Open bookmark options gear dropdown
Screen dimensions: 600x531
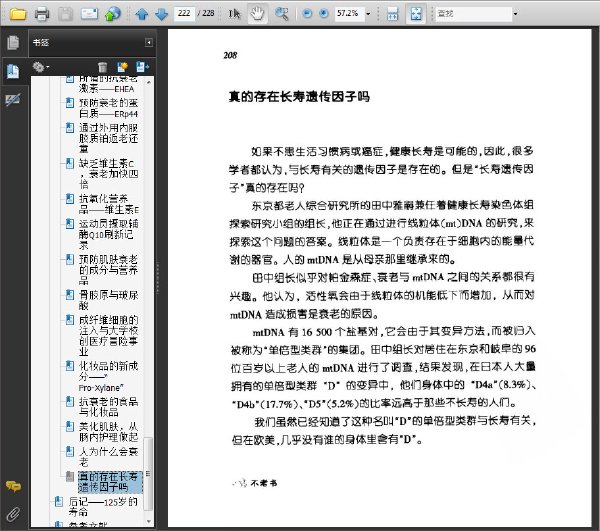pos(41,67)
